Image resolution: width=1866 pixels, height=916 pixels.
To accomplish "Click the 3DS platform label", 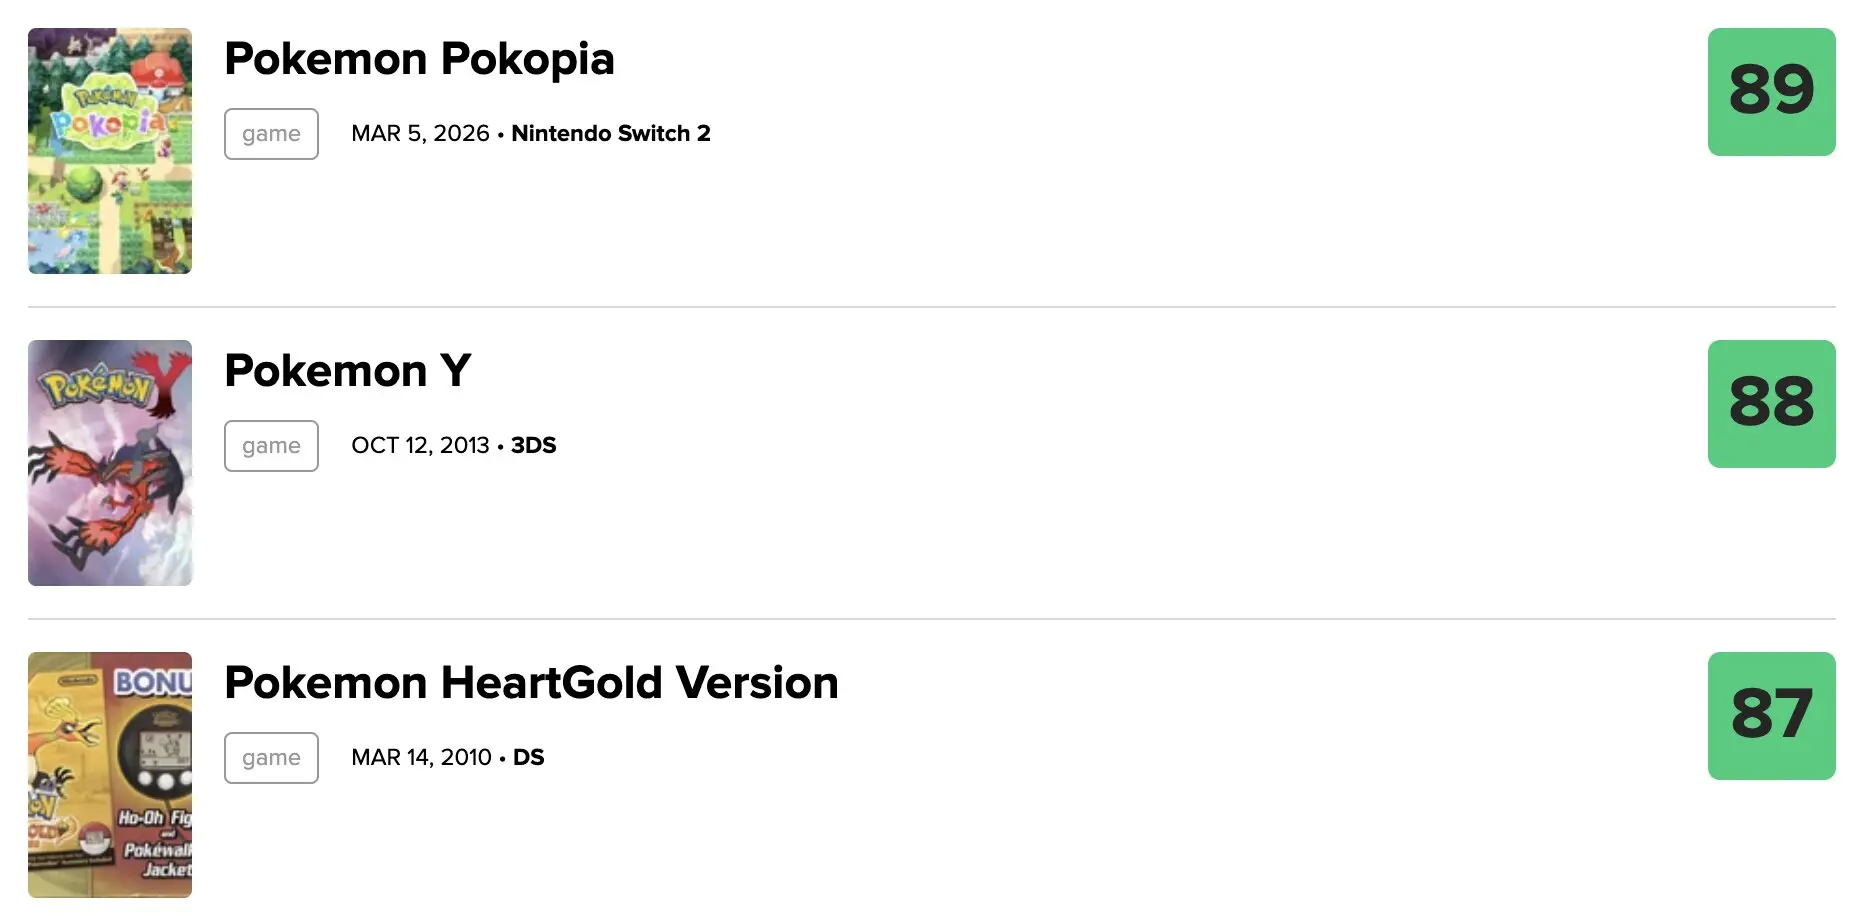I will pos(534,446).
